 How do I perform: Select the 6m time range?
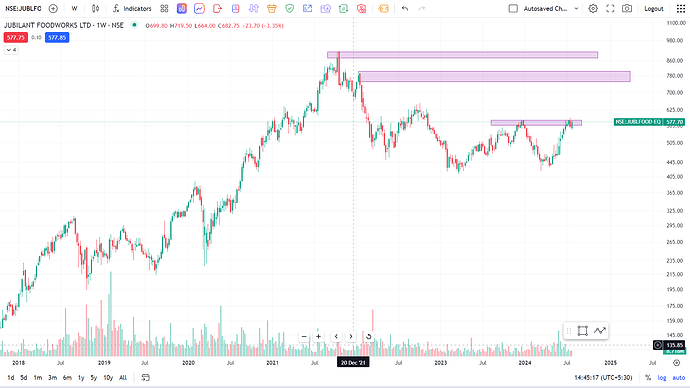tap(67, 377)
